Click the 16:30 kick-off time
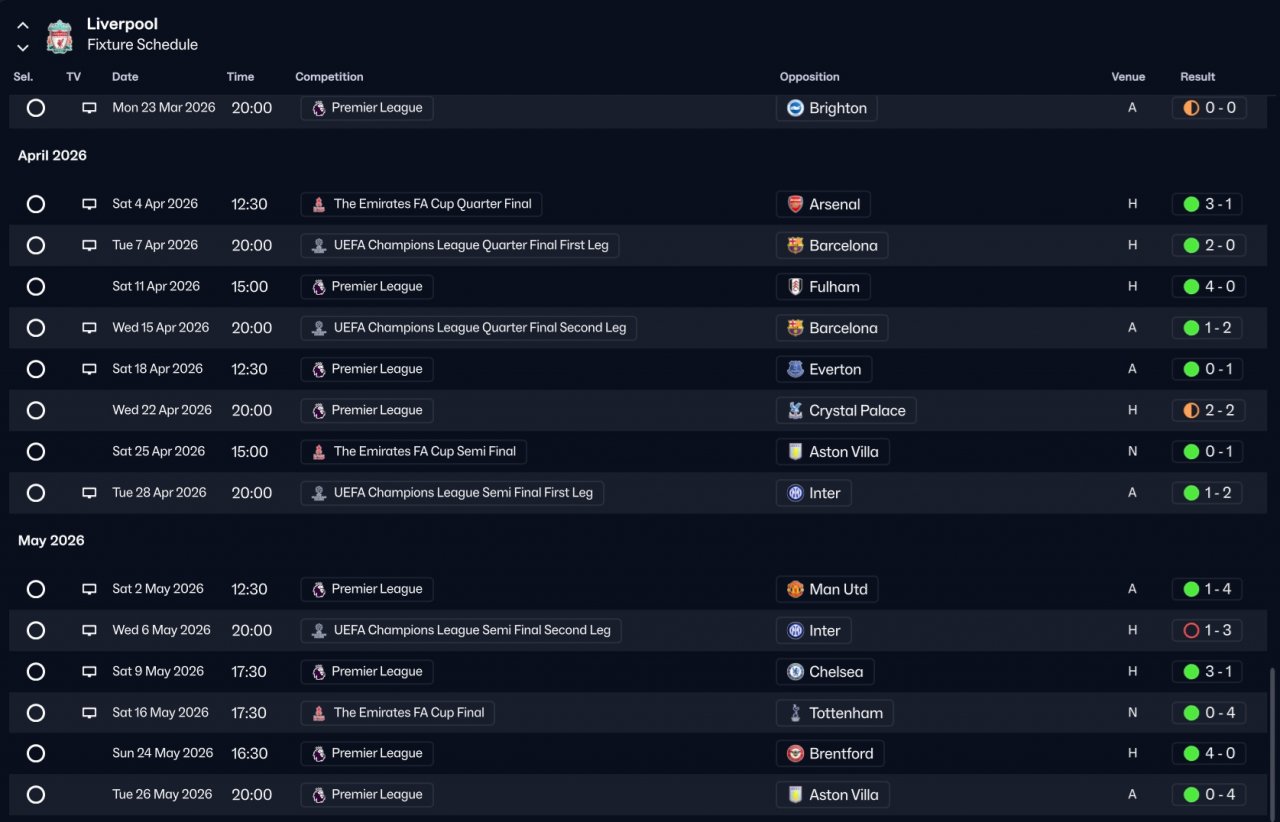 251,754
